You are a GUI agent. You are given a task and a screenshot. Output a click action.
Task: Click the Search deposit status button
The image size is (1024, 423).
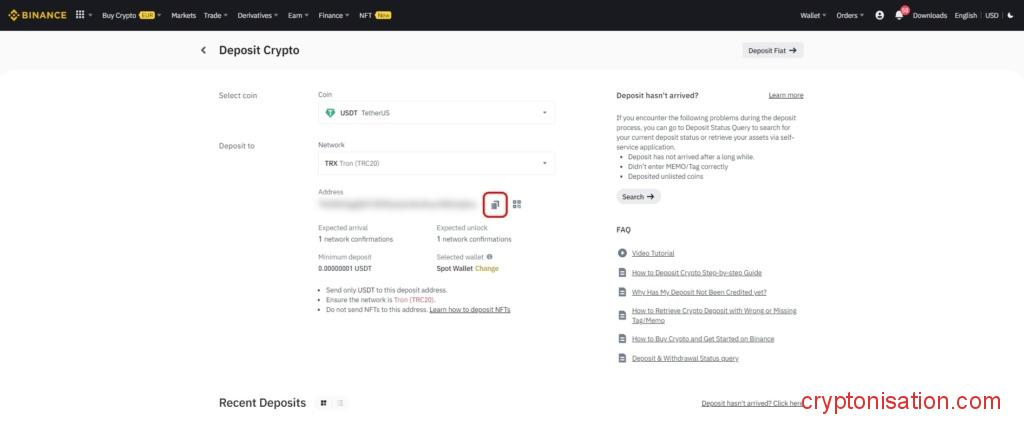tap(637, 197)
